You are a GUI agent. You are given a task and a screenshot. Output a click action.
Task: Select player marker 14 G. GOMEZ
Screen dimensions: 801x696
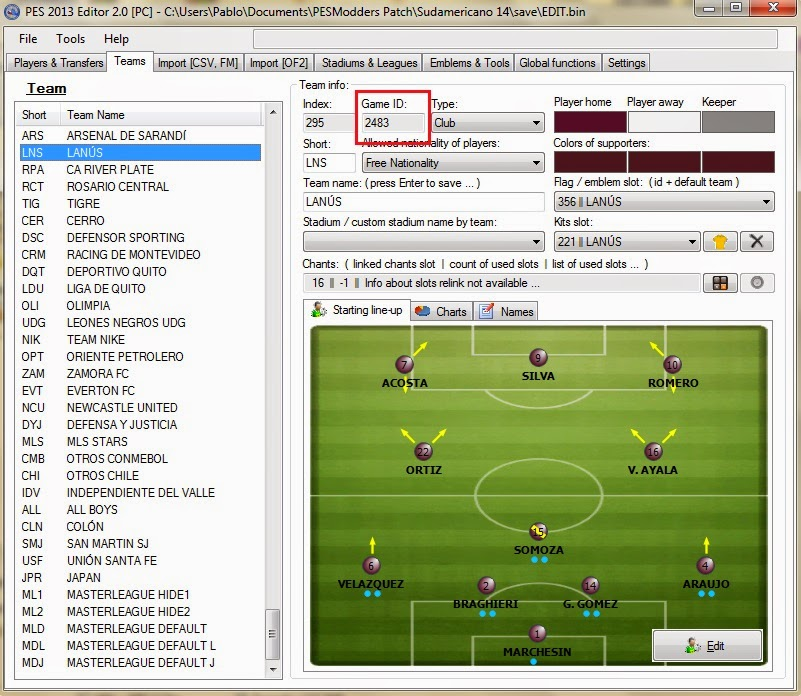point(590,585)
